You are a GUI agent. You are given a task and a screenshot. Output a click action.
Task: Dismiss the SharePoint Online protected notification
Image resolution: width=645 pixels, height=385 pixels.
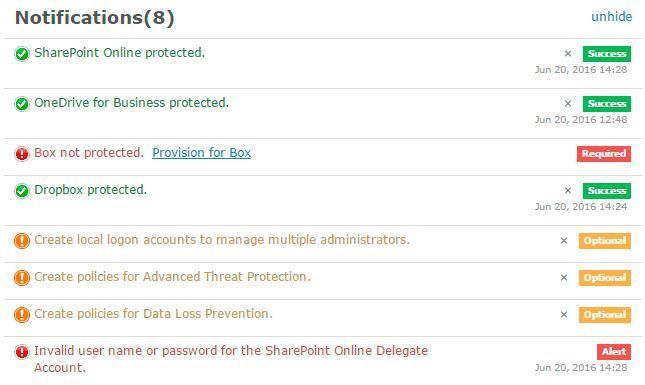point(568,53)
